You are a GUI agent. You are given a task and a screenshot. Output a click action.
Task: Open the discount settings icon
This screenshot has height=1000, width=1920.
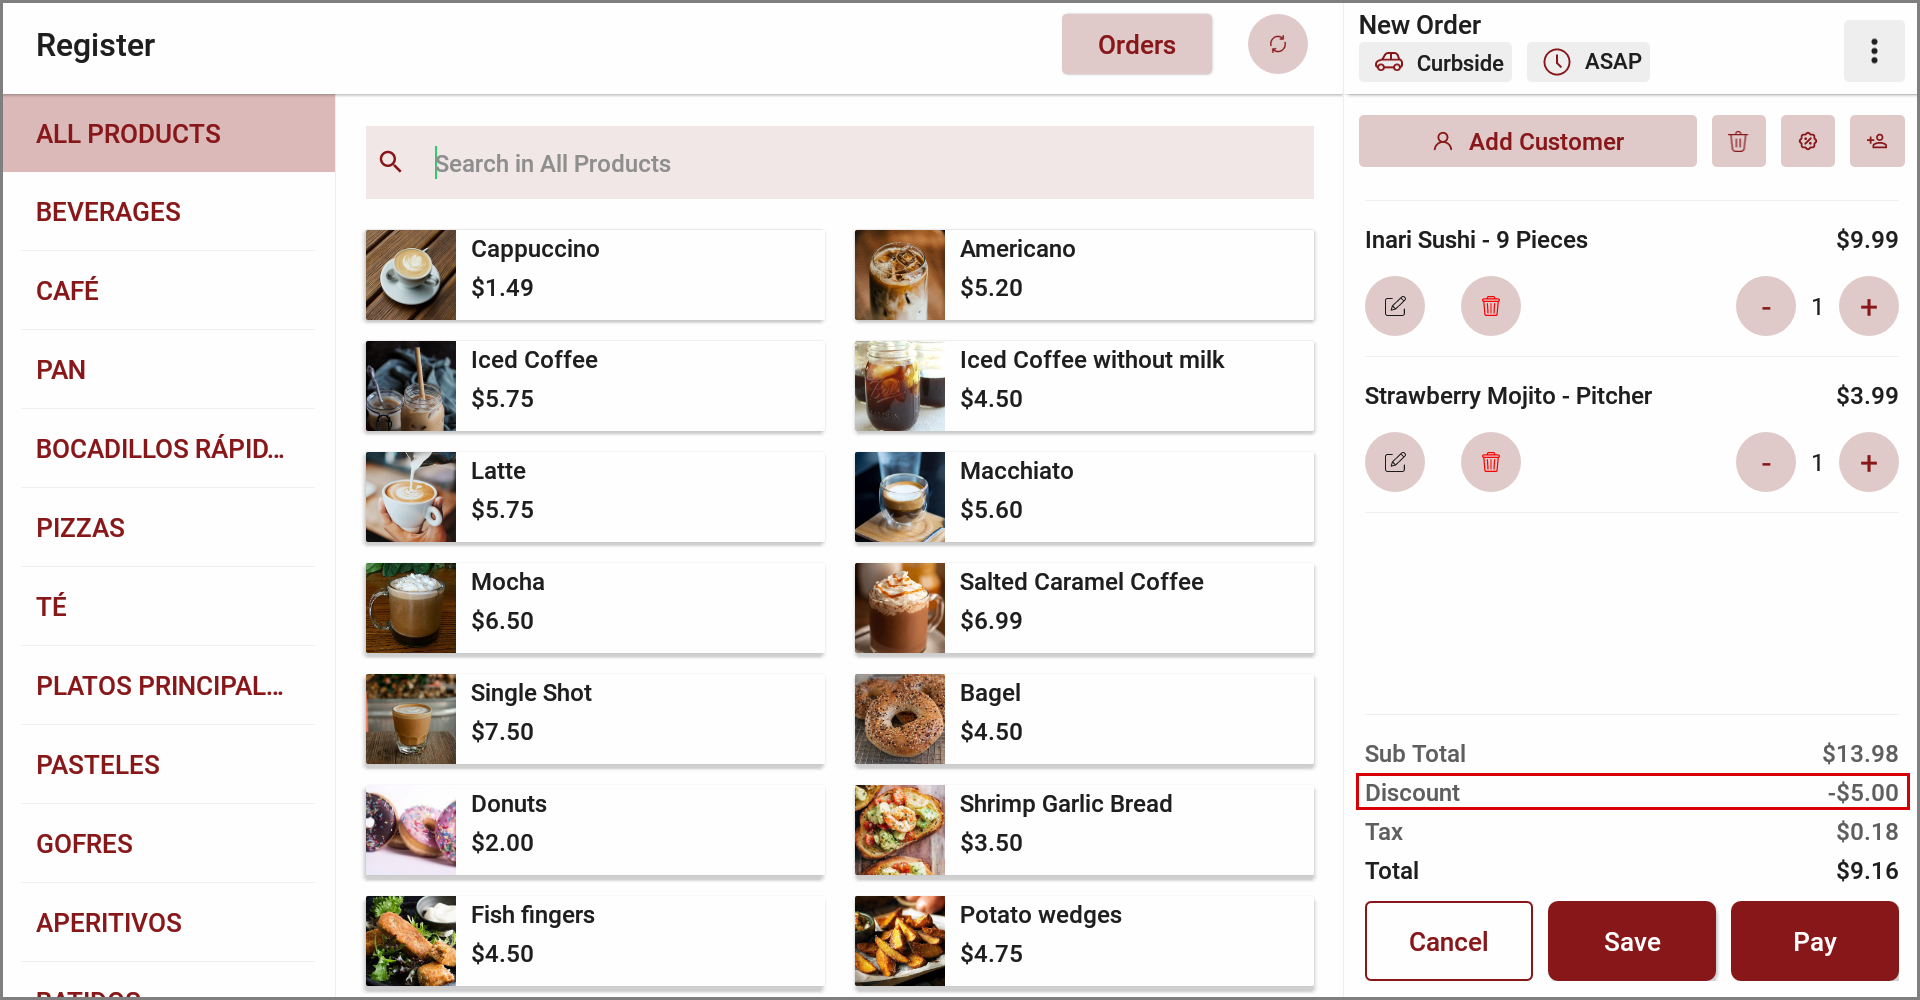pyautogui.click(x=1807, y=141)
